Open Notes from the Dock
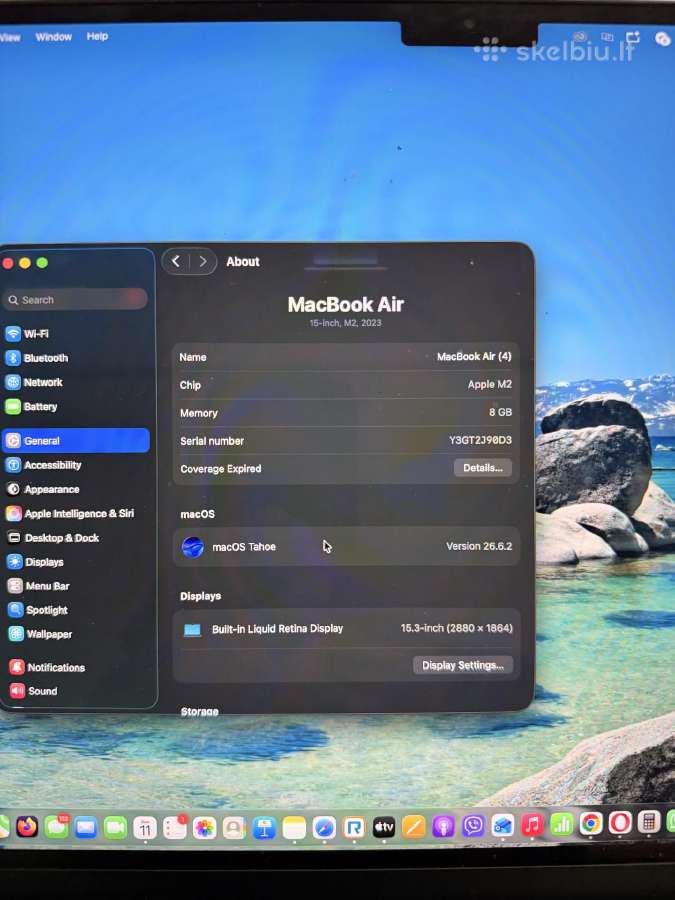 294,828
